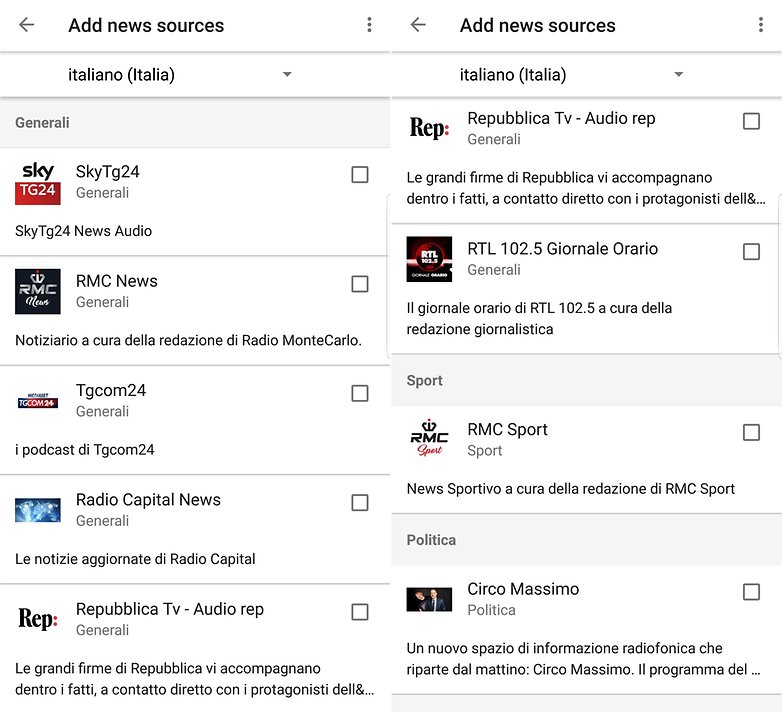This screenshot has width=782, height=712.
Task: Click 'Un nuovo spazio di informazione' description
Action: click(584, 659)
